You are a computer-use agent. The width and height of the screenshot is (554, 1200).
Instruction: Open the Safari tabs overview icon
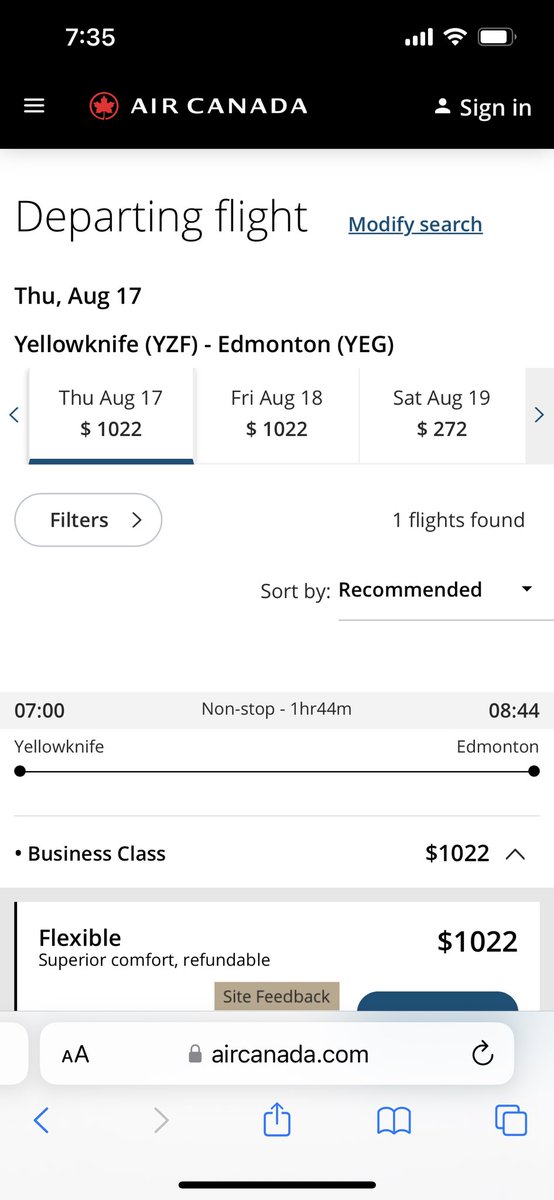511,1121
